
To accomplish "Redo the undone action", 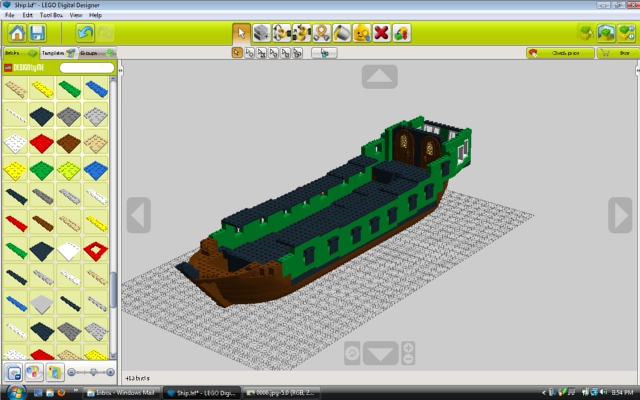I will [105, 33].
